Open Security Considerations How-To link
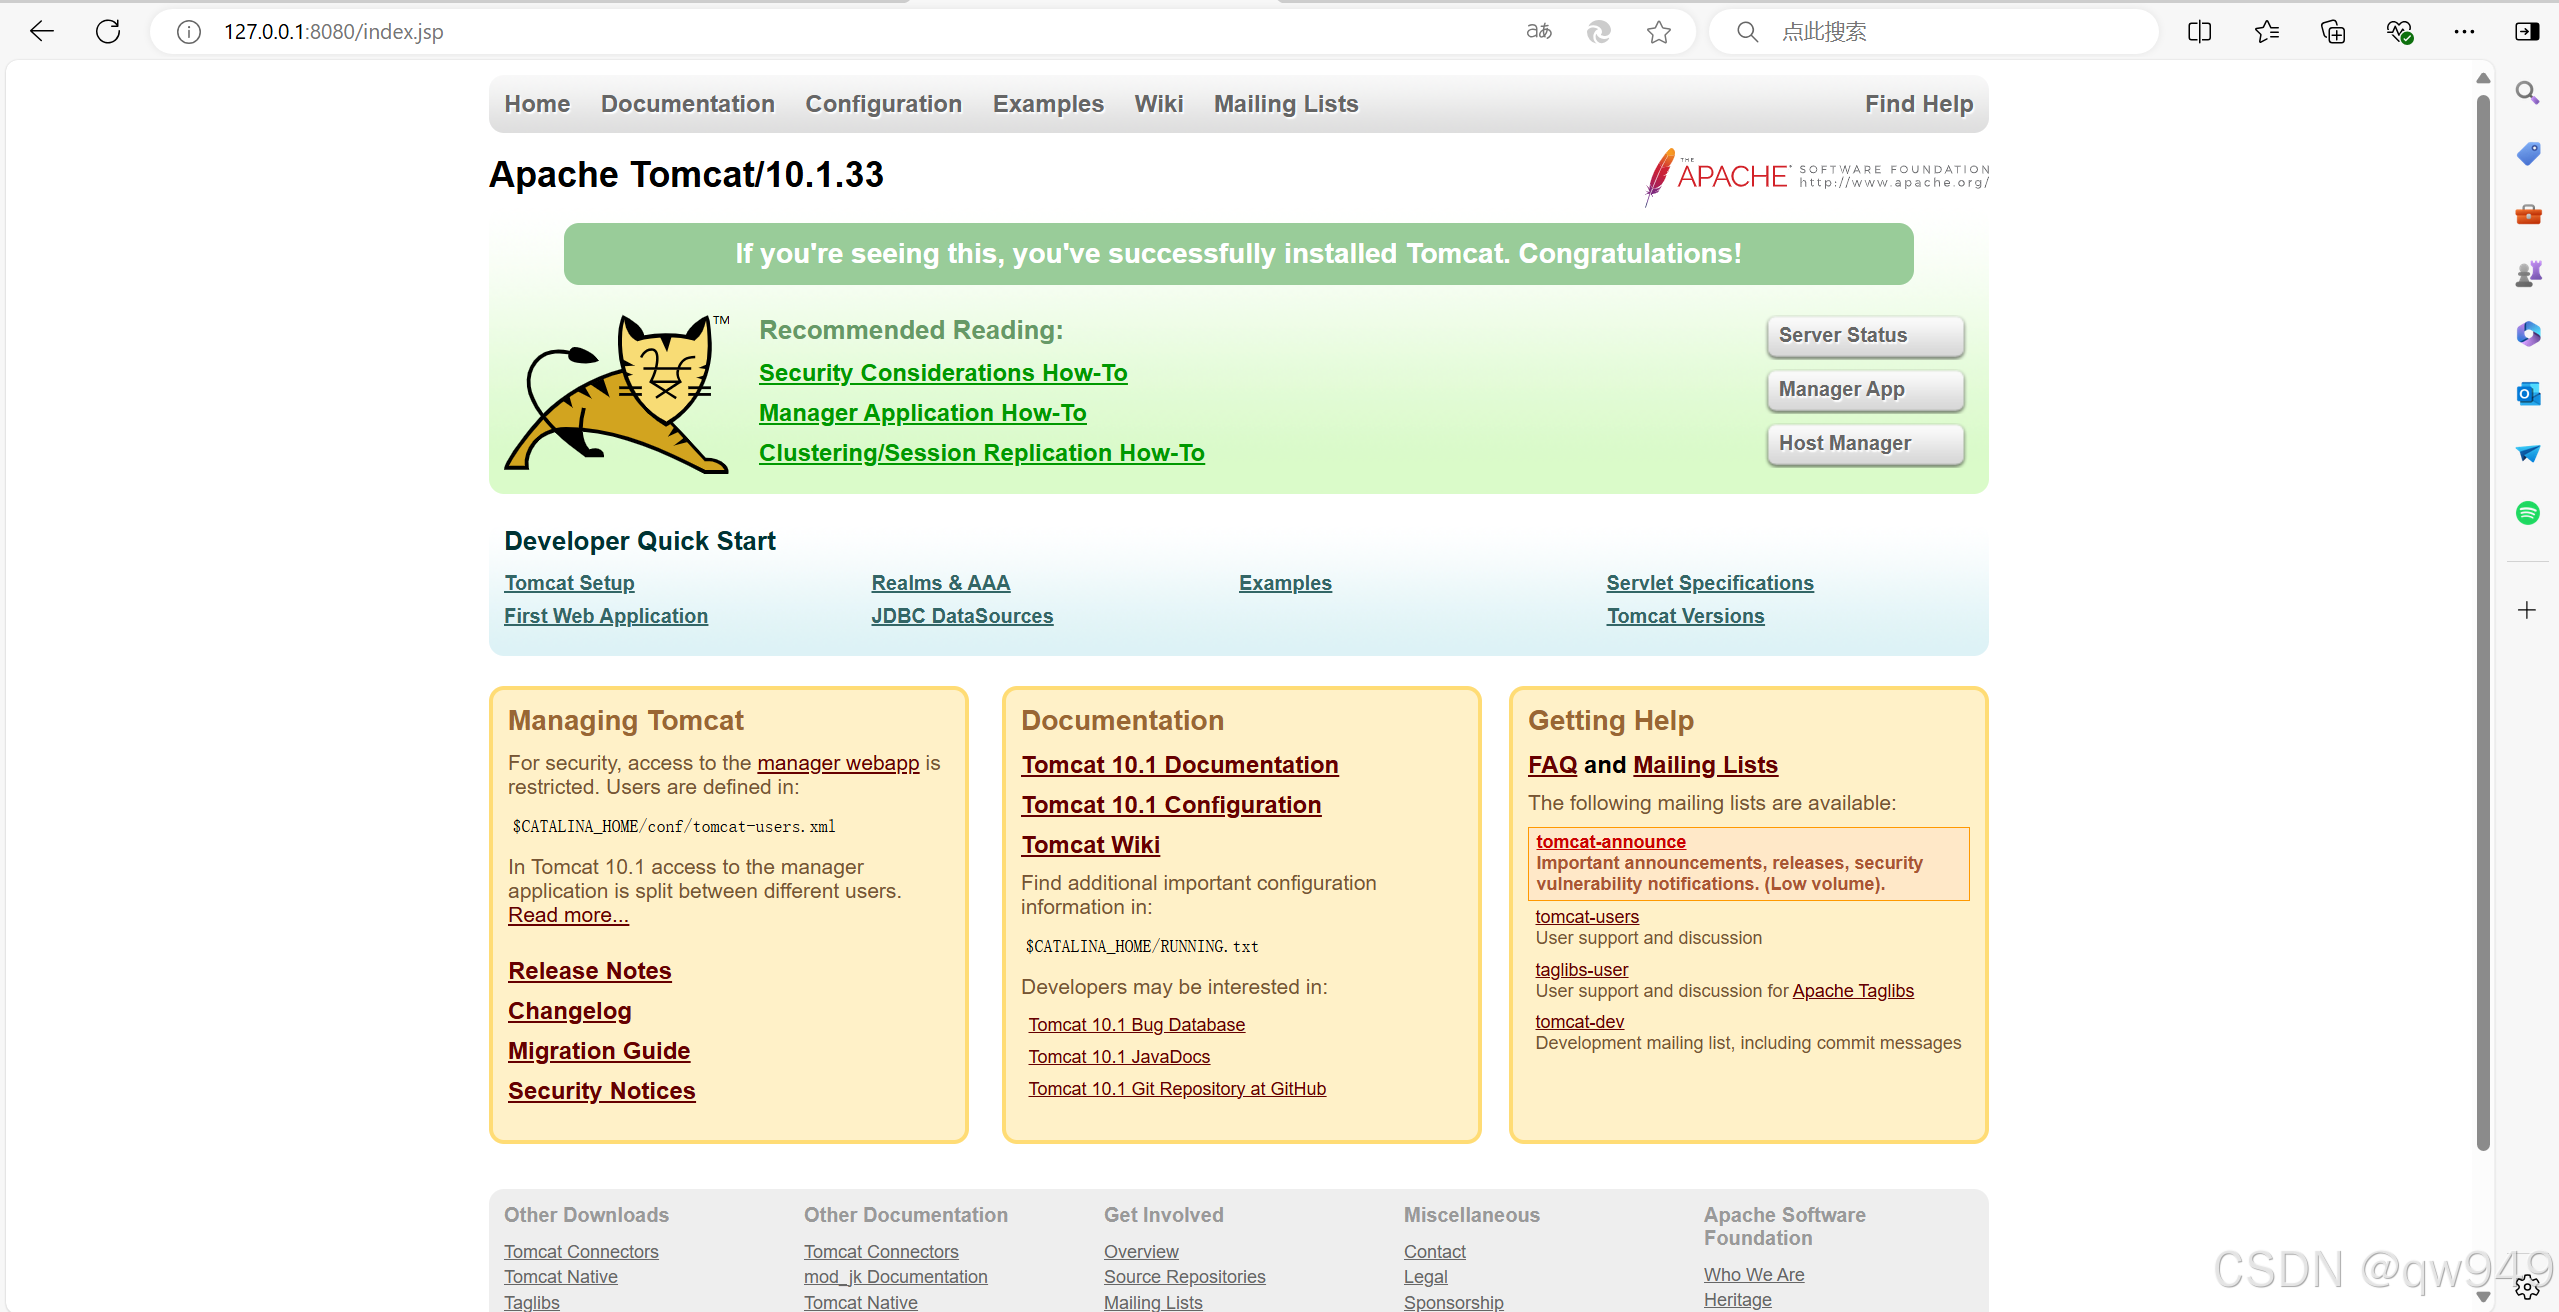The image size is (2559, 1312). pos(942,373)
